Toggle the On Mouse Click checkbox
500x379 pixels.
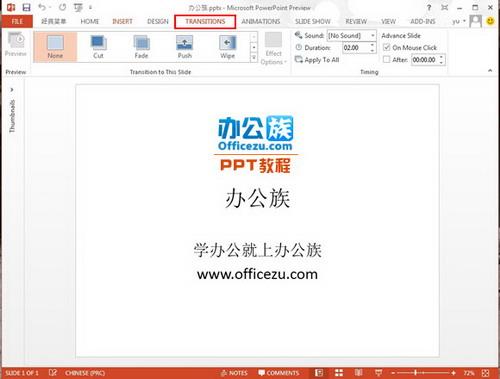387,47
